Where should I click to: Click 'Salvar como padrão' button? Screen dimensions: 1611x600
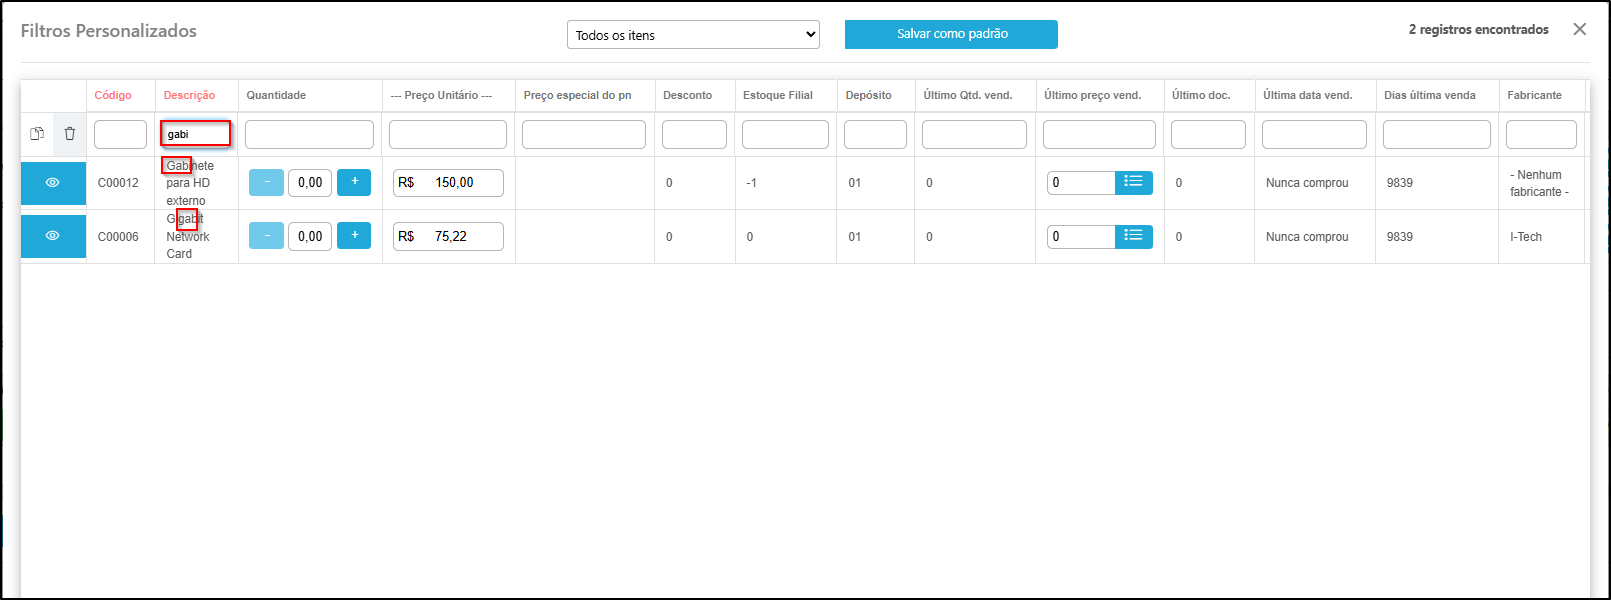tap(951, 34)
